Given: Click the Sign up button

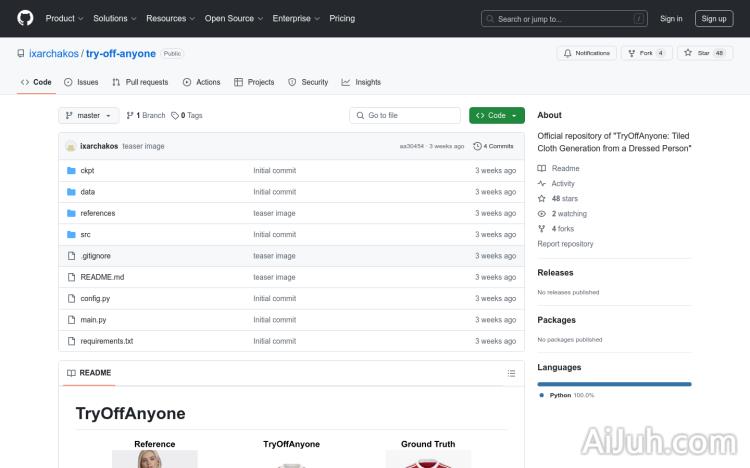Looking at the screenshot, I should point(714,18).
